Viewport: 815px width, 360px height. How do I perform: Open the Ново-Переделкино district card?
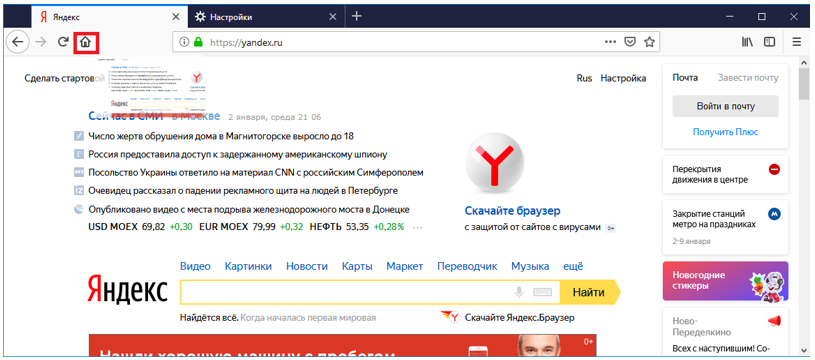(x=726, y=332)
